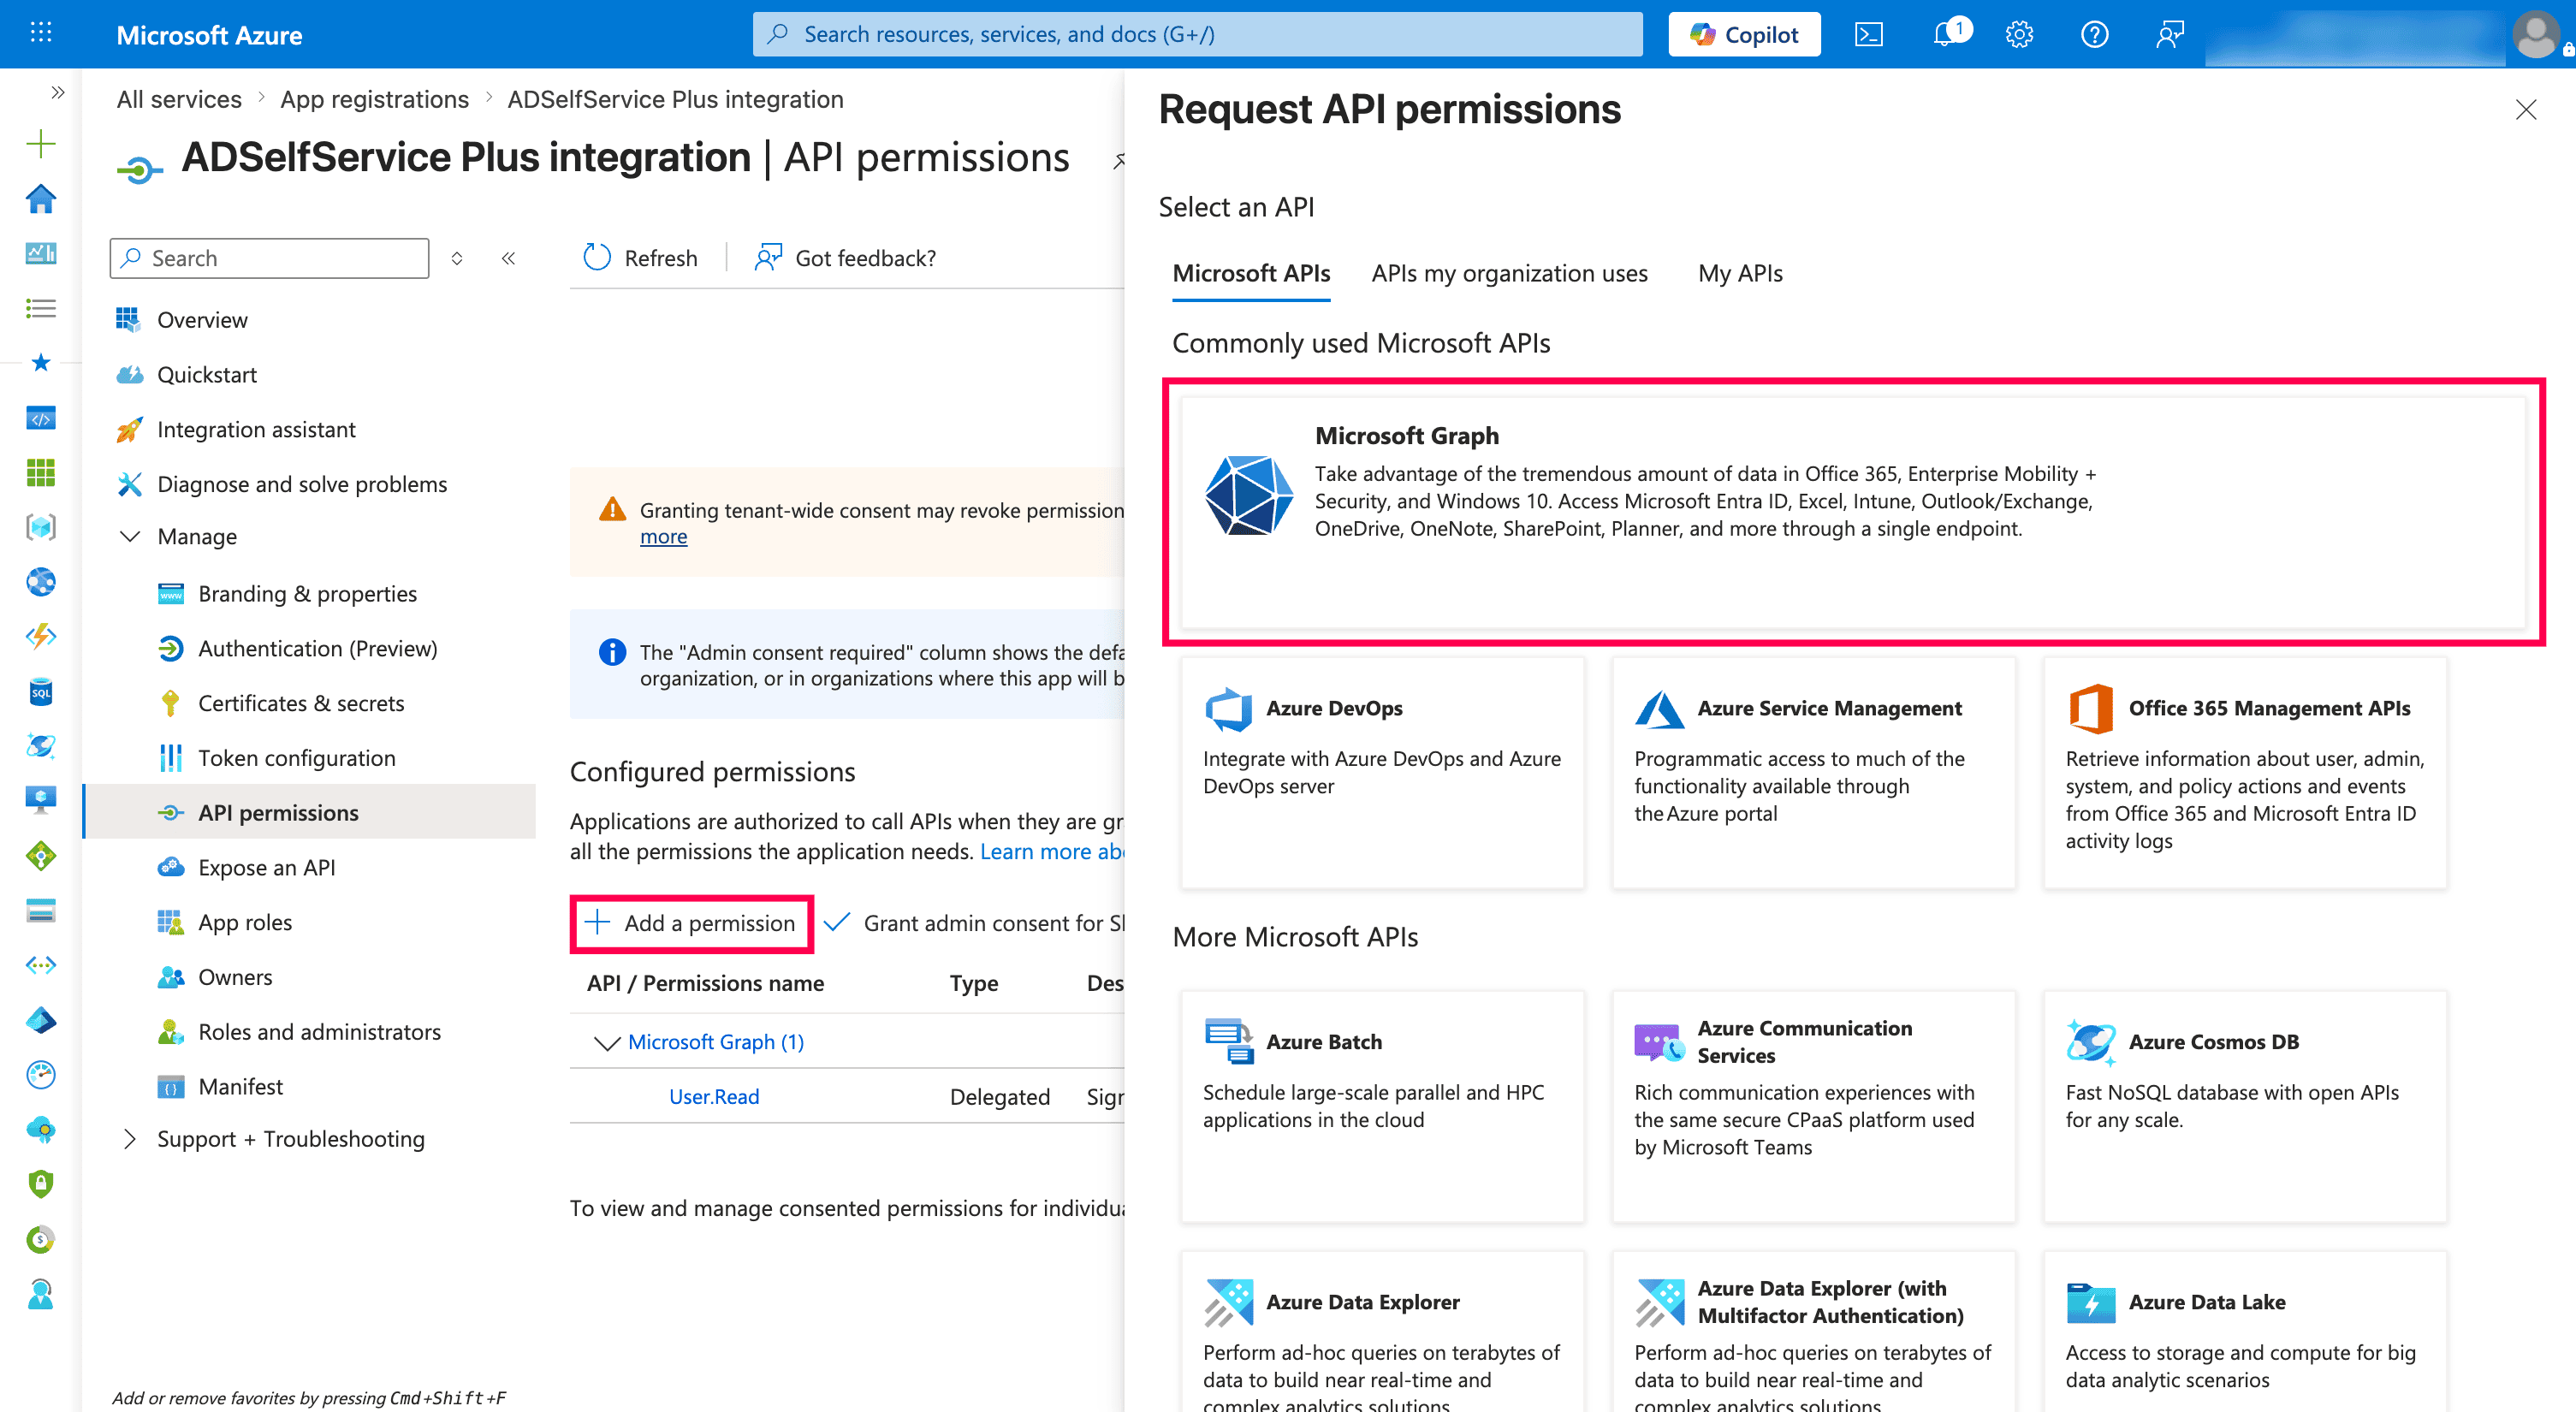The width and height of the screenshot is (2576, 1412).
Task: Open the Azure portal app launcher grid
Action: pyautogui.click(x=41, y=33)
